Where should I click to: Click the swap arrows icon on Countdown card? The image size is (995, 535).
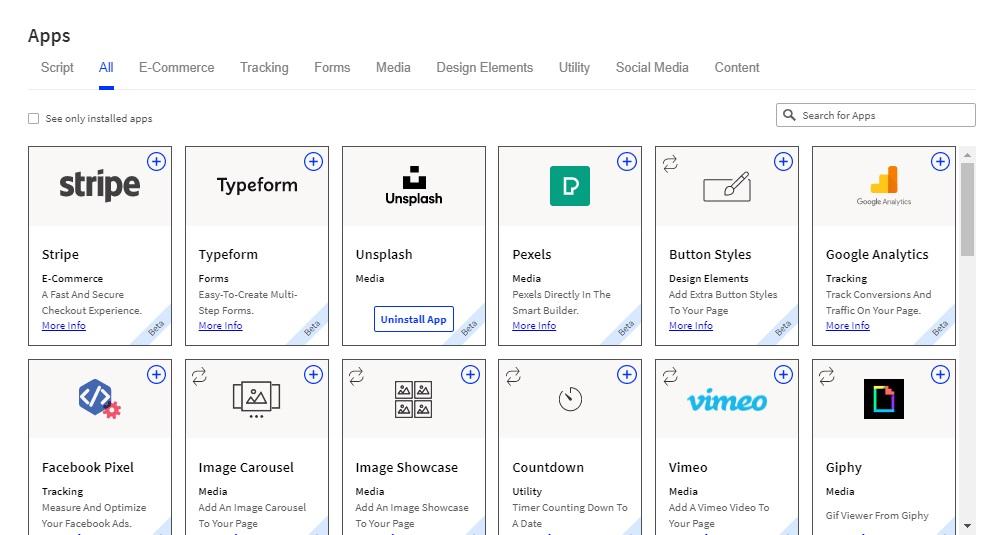(513, 376)
